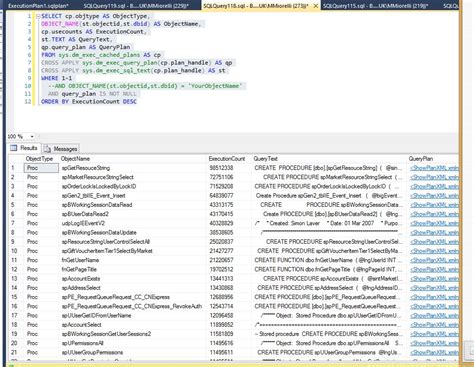Viewport: 474px width, 367px height.
Task: Select the spMarketResourceStringSelect cell
Action: point(133,177)
